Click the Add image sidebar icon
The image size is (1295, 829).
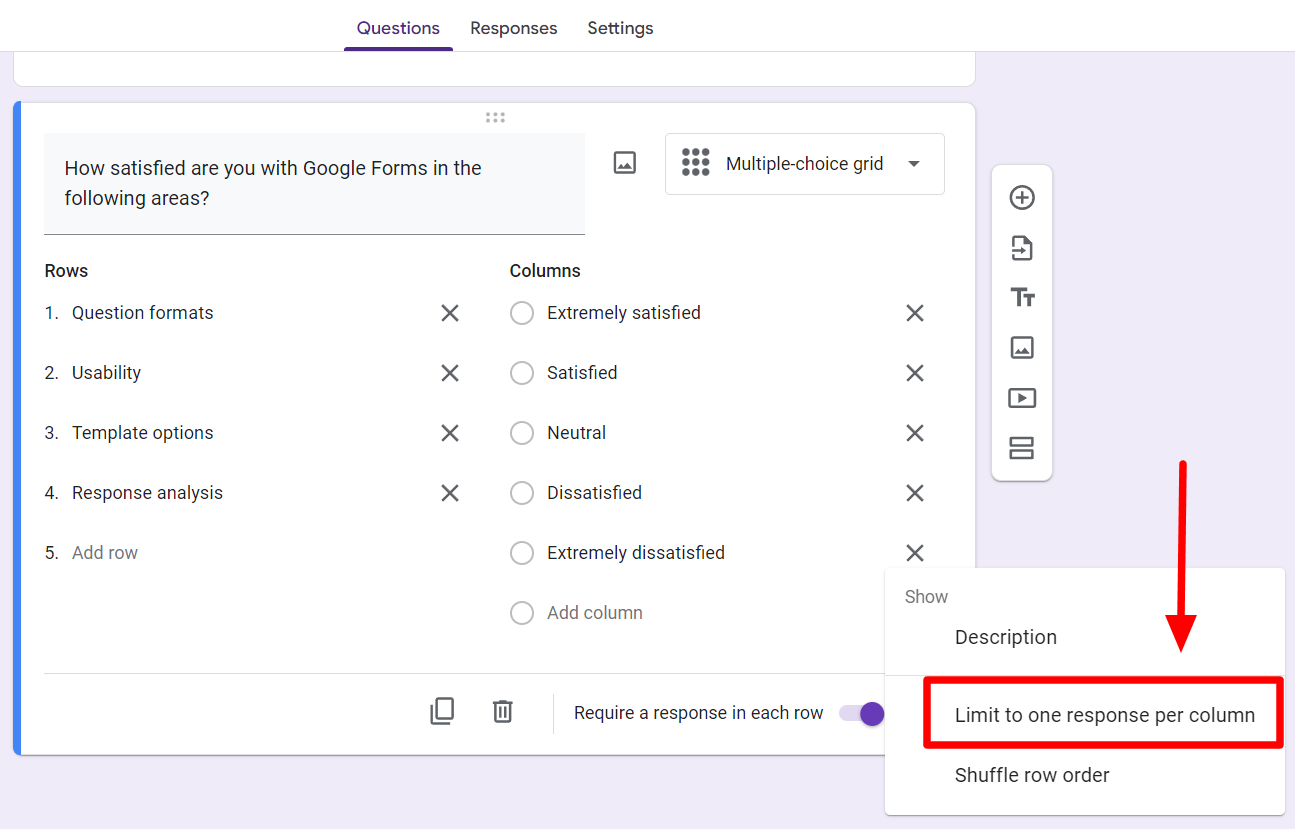[1021, 348]
